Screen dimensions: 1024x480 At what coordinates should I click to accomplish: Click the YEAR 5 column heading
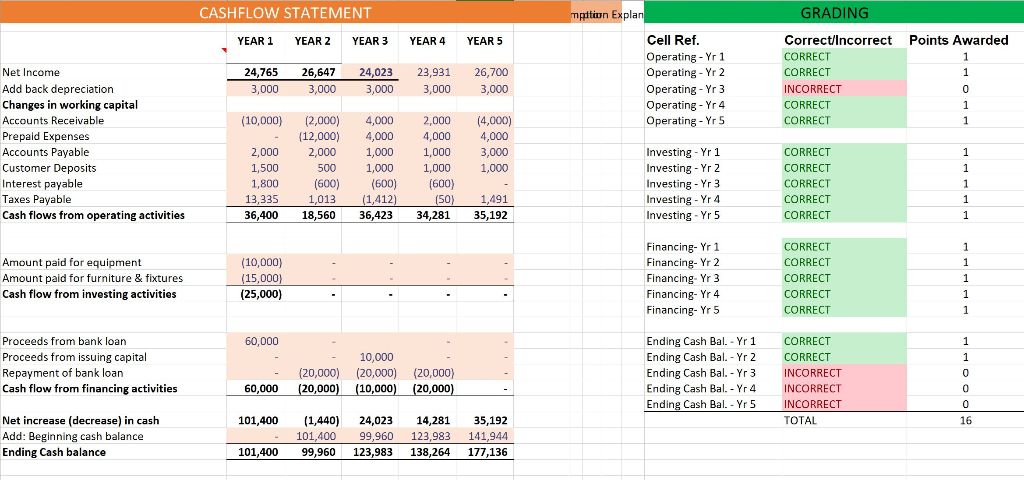(485, 40)
